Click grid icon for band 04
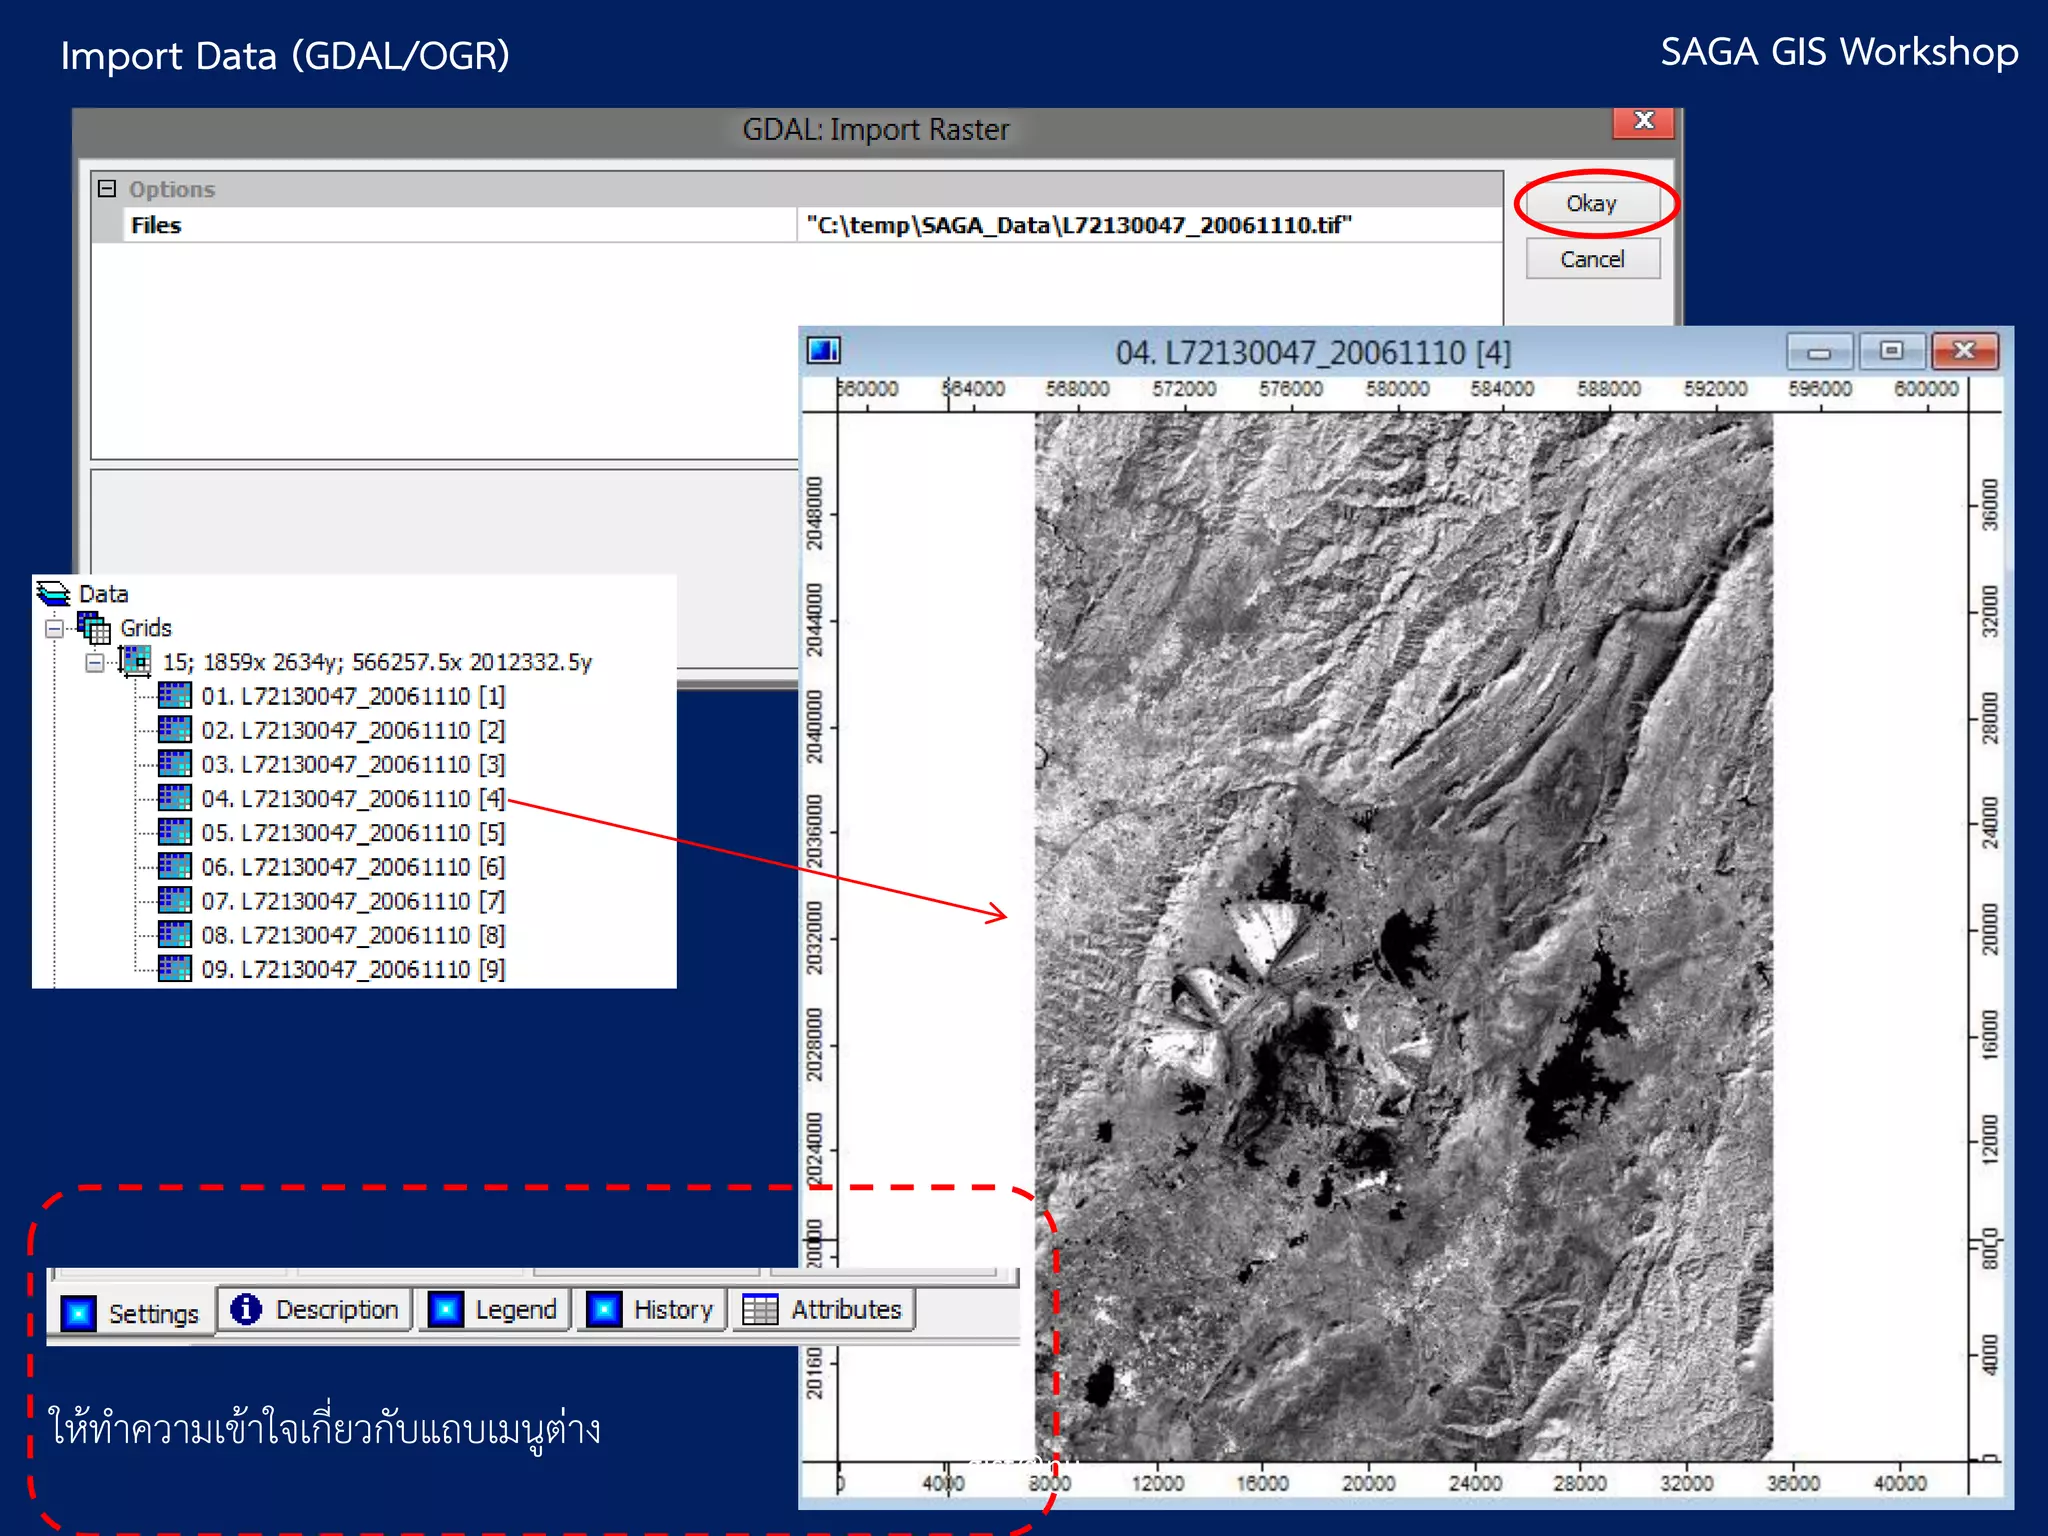2048x1536 pixels. pyautogui.click(x=175, y=797)
